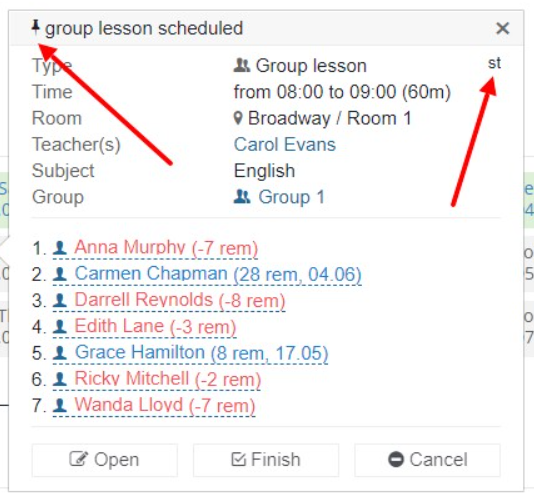Select student Anna Murphy (-7 rem)
Image resolution: width=534 pixels, height=504 pixels.
coord(166,247)
